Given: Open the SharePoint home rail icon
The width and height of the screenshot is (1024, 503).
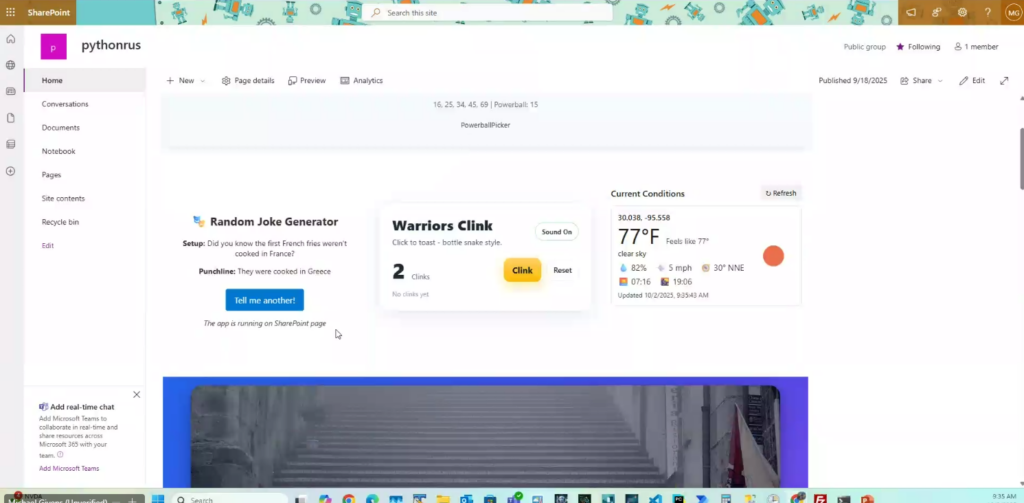Looking at the screenshot, I should 10,39.
